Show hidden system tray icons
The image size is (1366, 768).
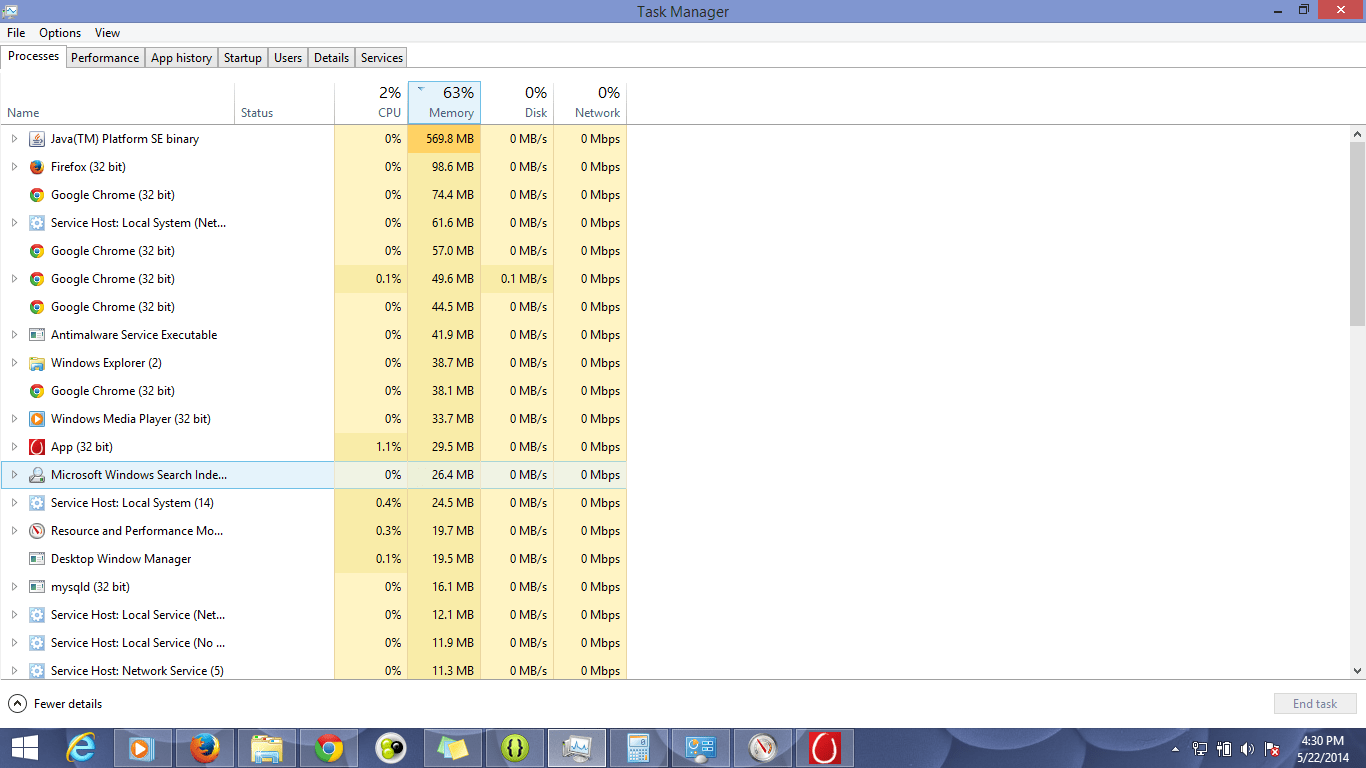click(x=1175, y=748)
